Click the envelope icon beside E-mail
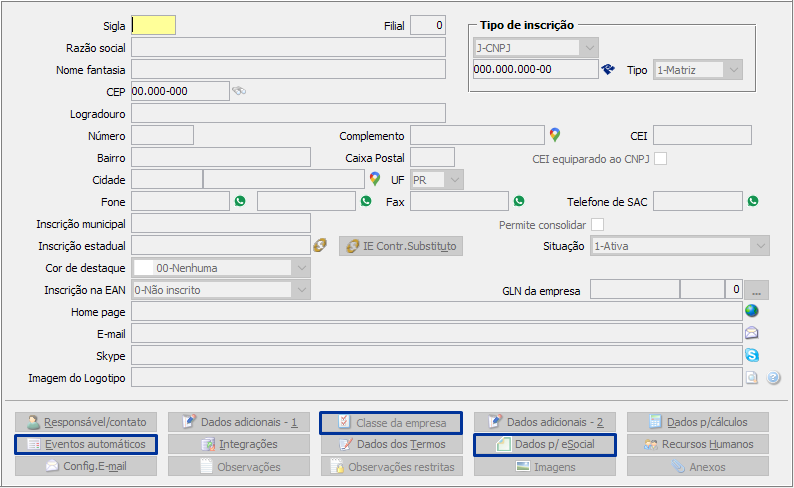The width and height of the screenshot is (794, 488). pos(752,333)
